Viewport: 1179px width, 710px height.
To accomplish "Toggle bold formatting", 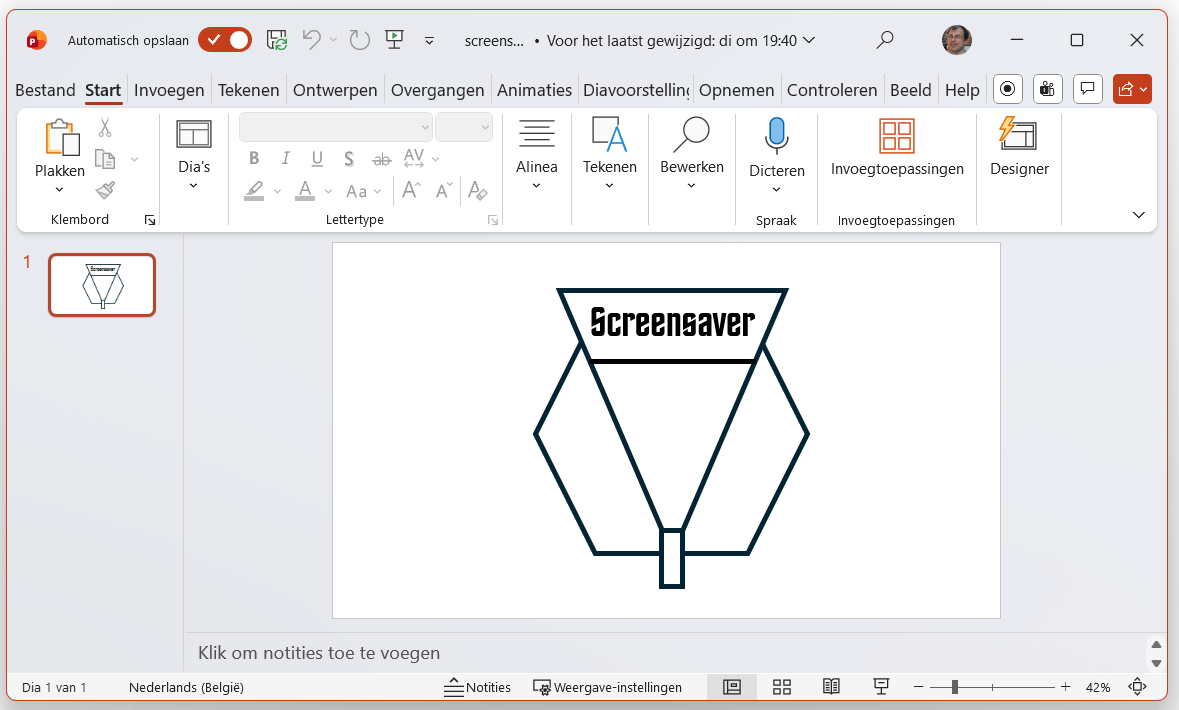I will [253, 158].
